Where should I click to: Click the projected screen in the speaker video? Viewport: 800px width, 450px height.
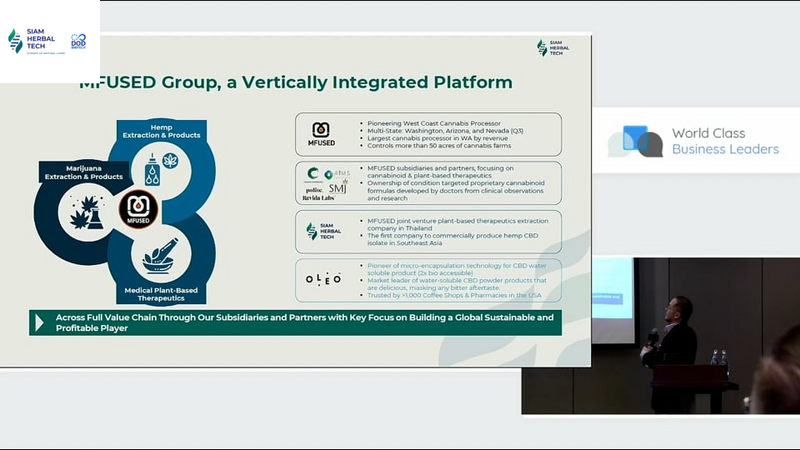click(x=612, y=299)
